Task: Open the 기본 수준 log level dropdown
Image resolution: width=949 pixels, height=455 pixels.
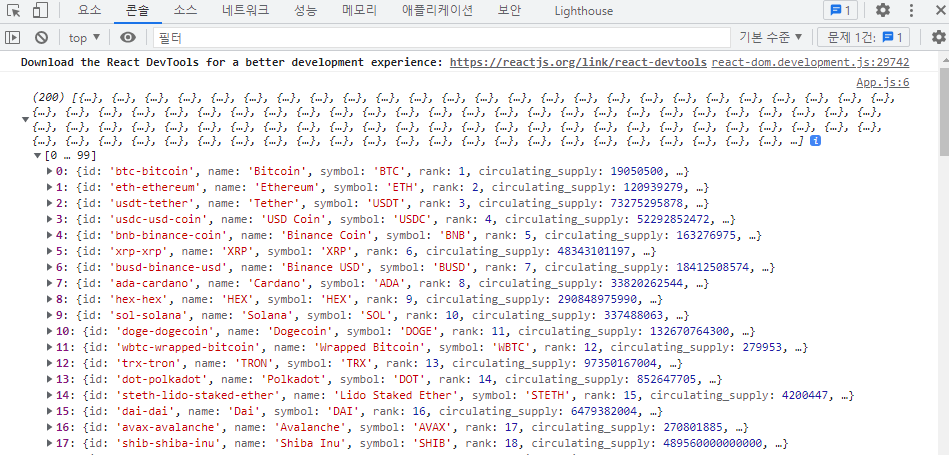Action: (770, 38)
